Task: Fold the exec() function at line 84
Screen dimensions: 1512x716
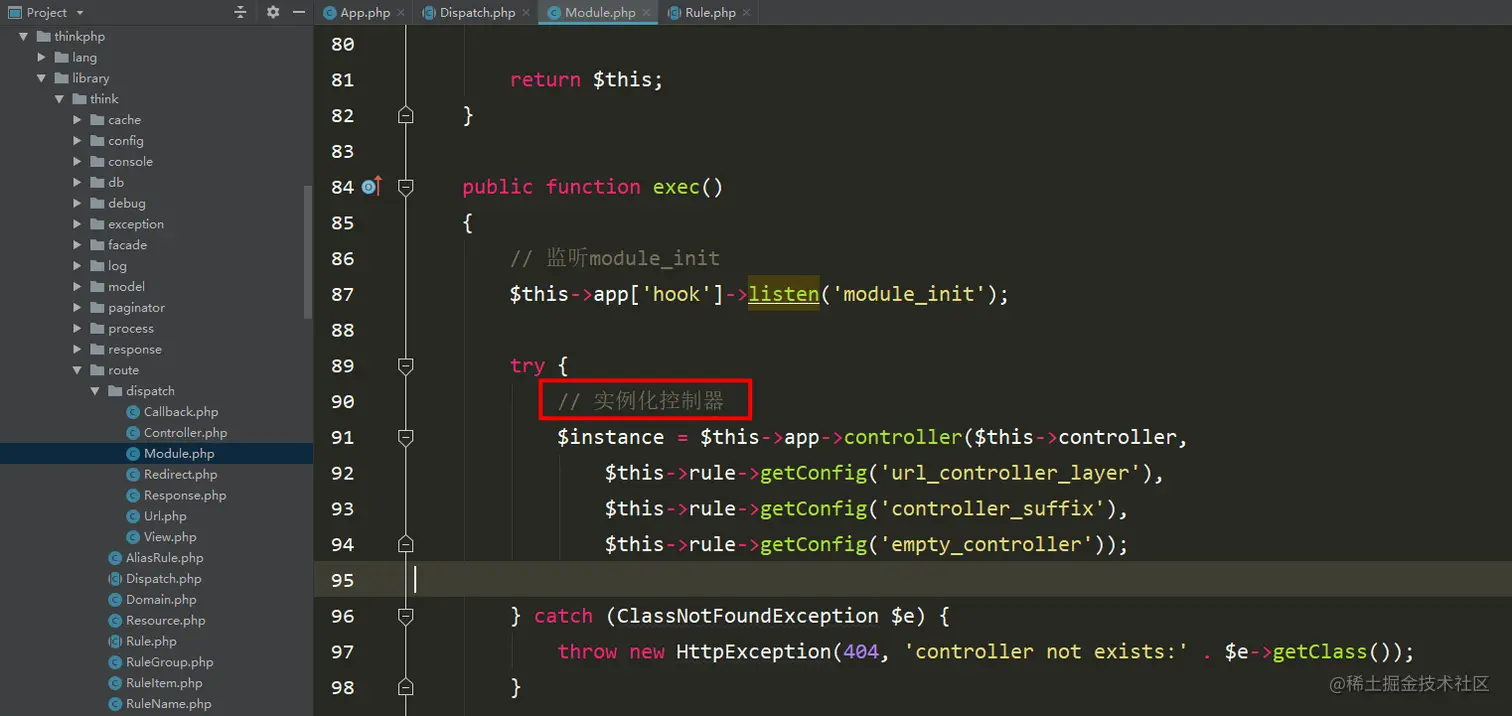Action: tap(405, 186)
